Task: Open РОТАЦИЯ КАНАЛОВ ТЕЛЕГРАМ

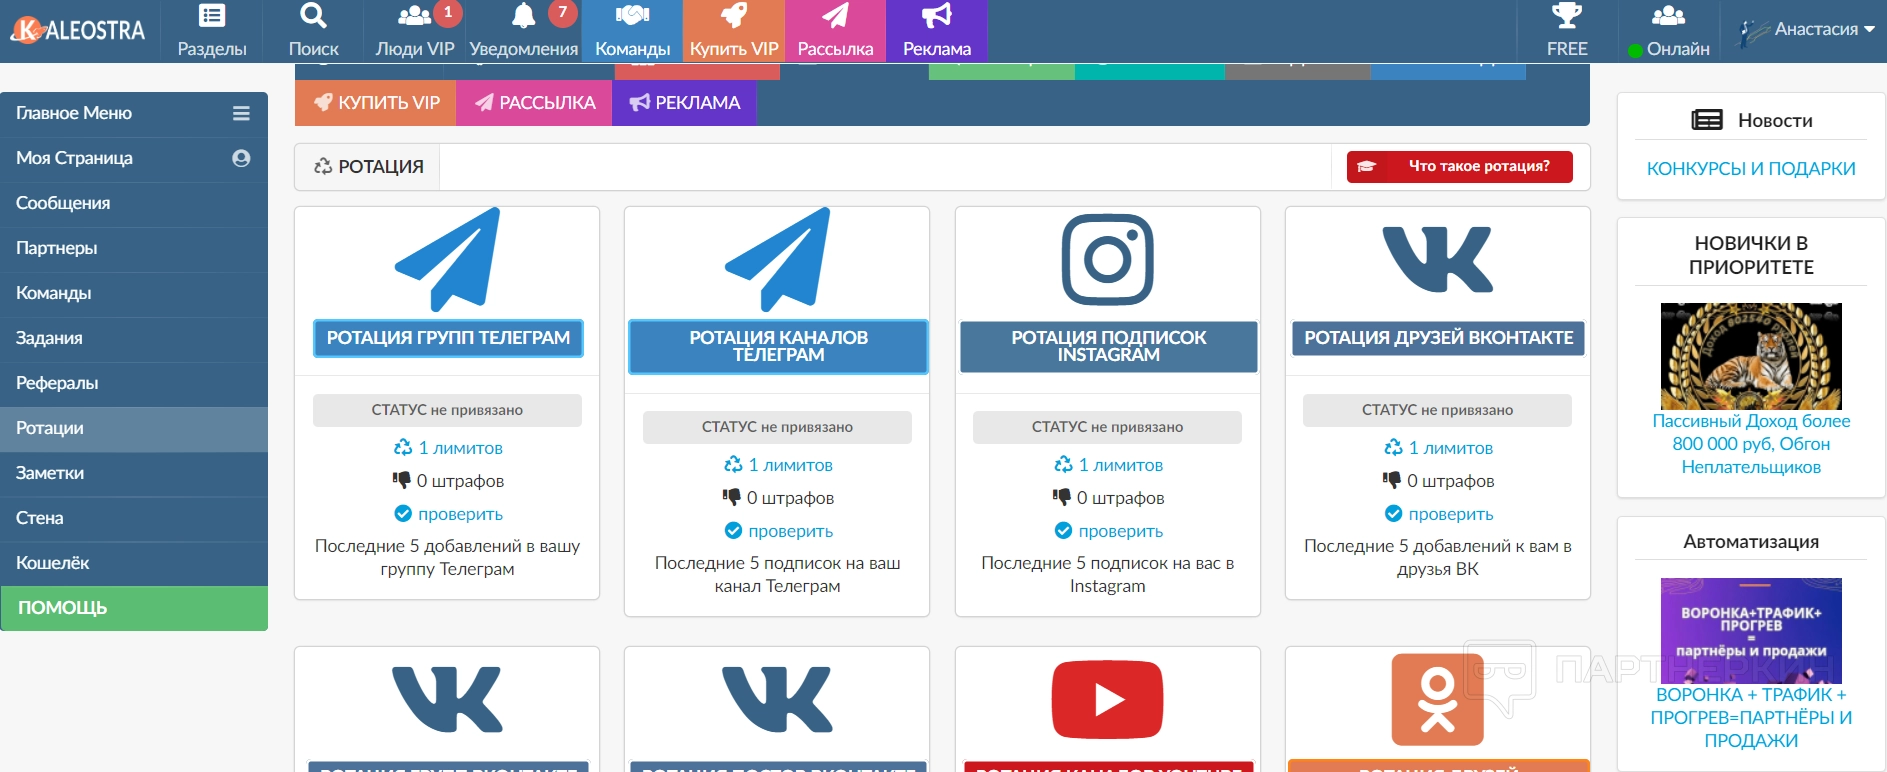Action: 778,346
